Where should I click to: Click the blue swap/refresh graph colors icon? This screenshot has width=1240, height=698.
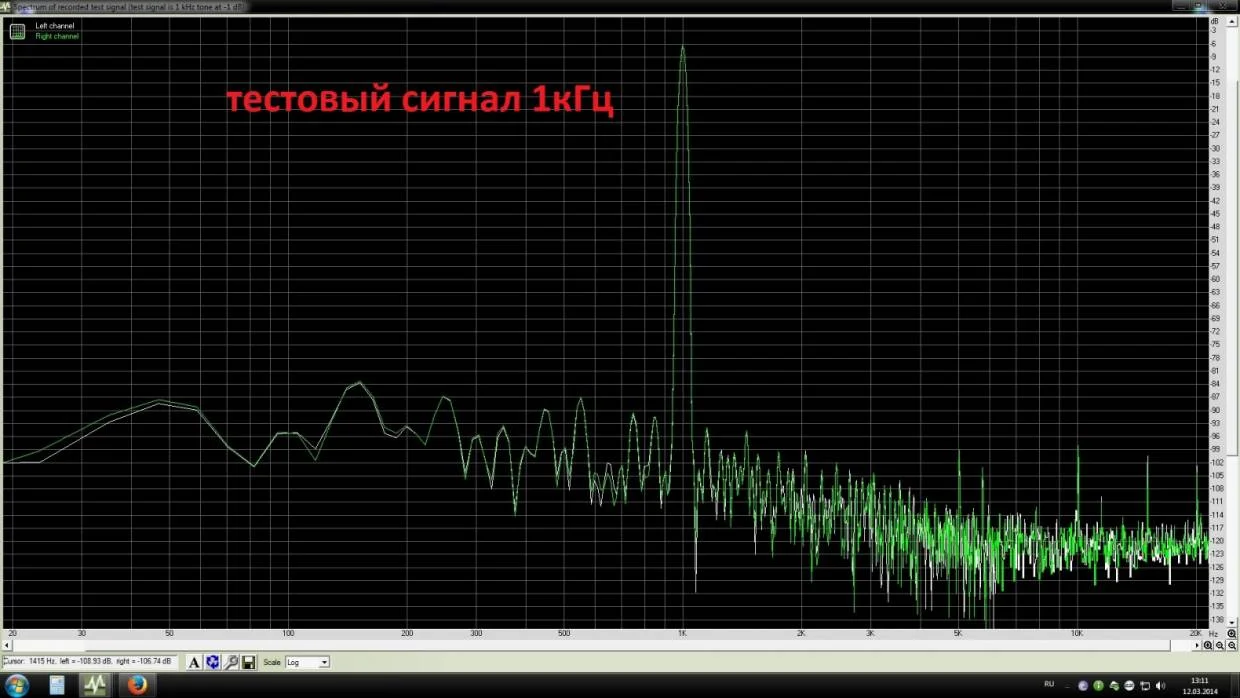[x=213, y=662]
